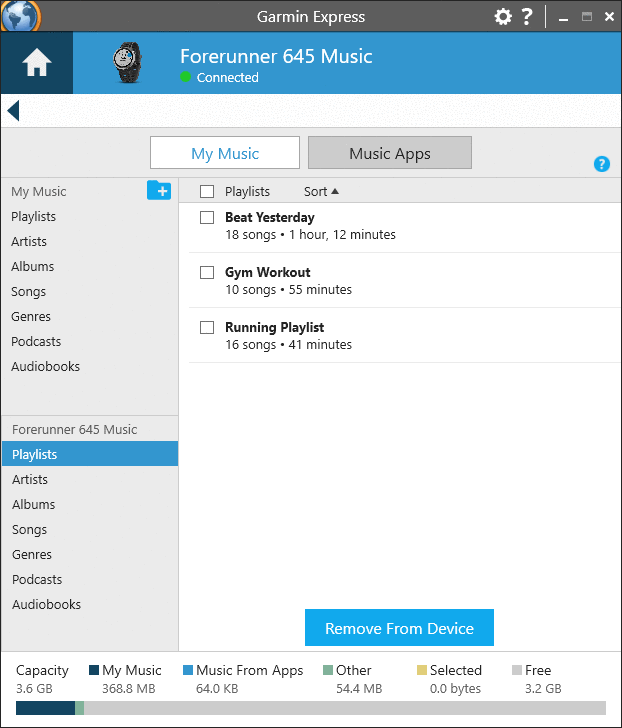Select Artists under Forerunner 645 Music
Screen dimensions: 622x728
(30, 479)
